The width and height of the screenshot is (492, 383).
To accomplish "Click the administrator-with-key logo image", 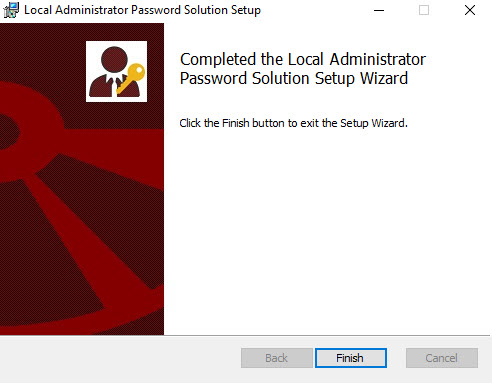I will point(116,71).
